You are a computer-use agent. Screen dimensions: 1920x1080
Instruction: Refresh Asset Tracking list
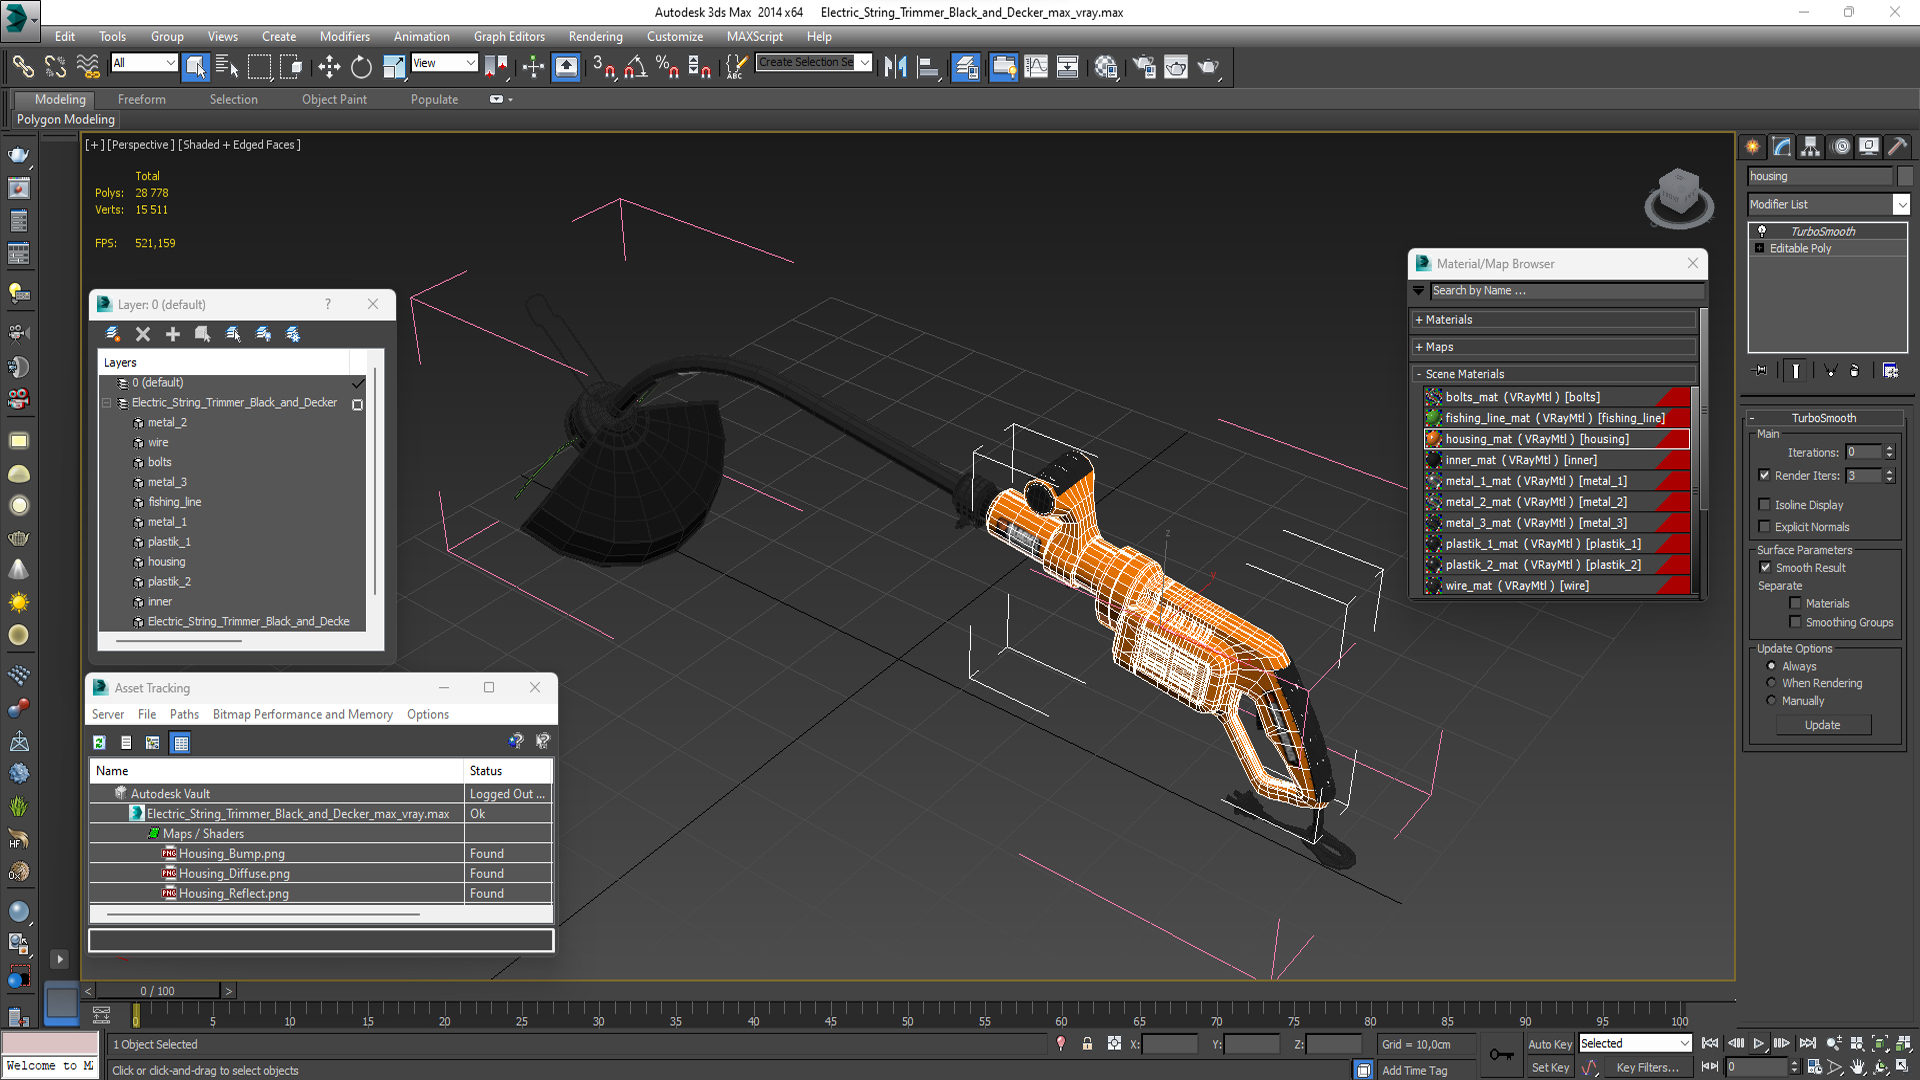click(x=99, y=742)
